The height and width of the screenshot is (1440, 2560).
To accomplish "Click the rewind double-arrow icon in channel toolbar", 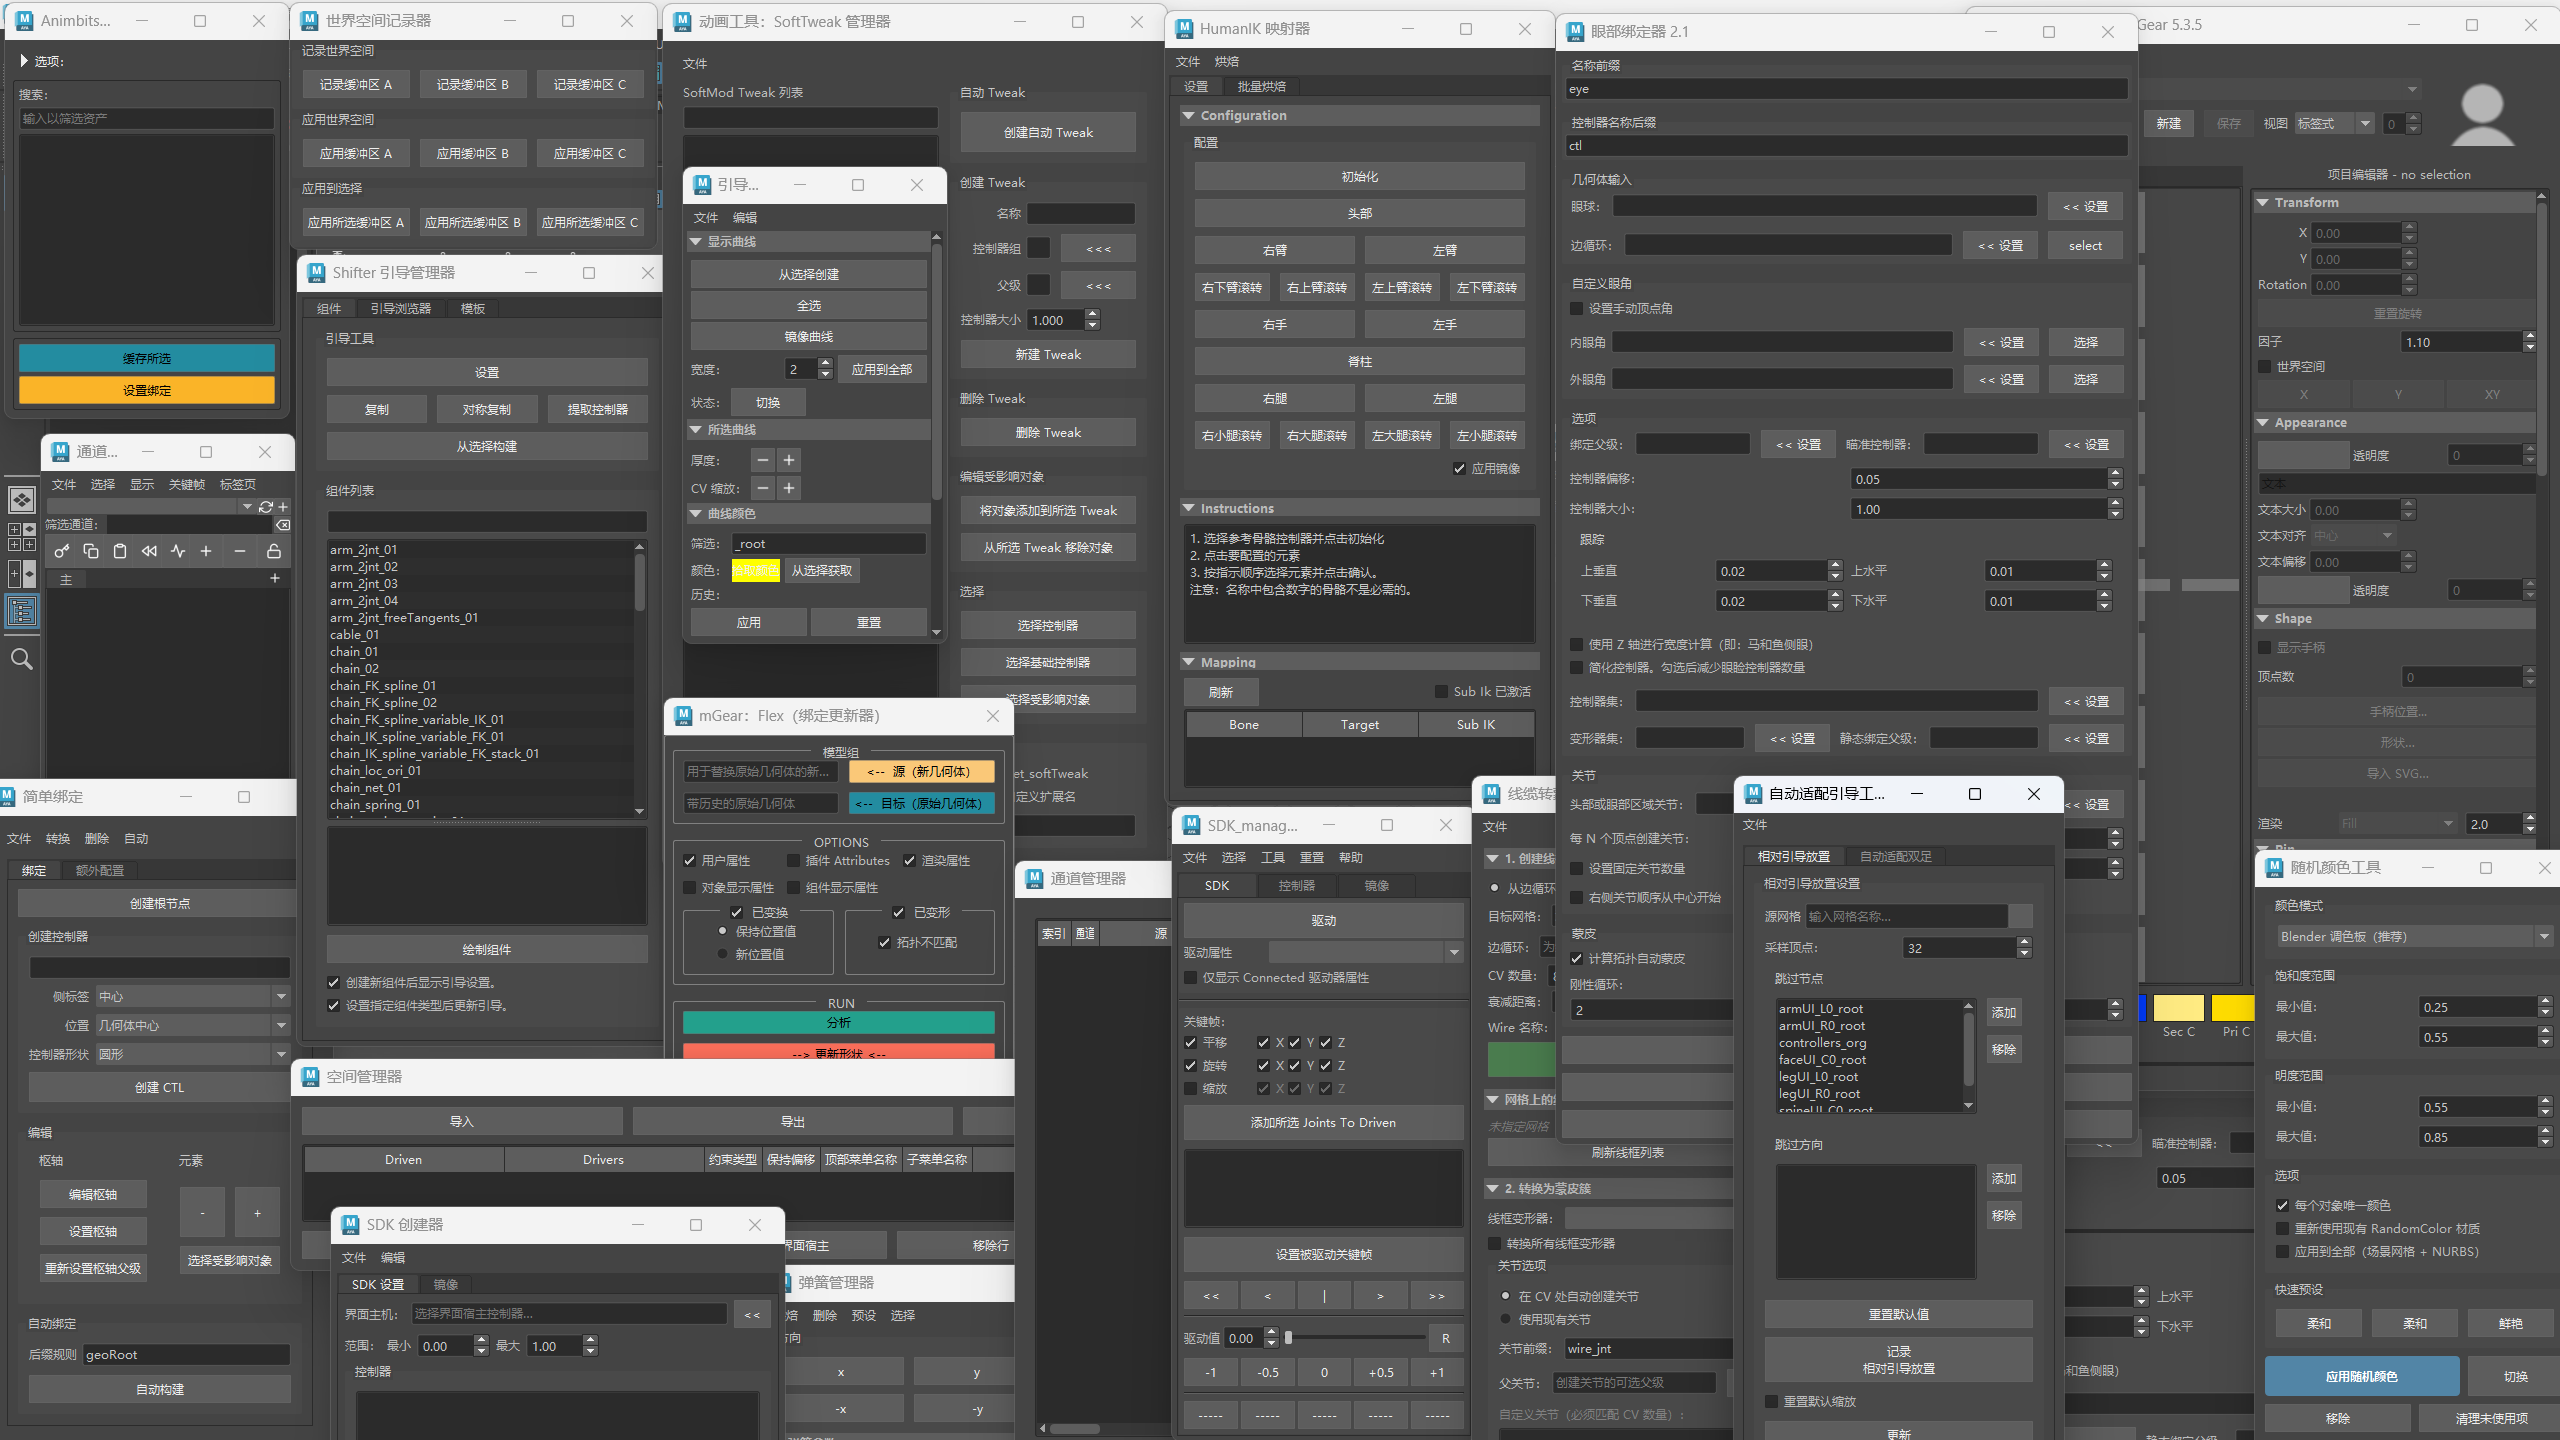I will [x=149, y=551].
